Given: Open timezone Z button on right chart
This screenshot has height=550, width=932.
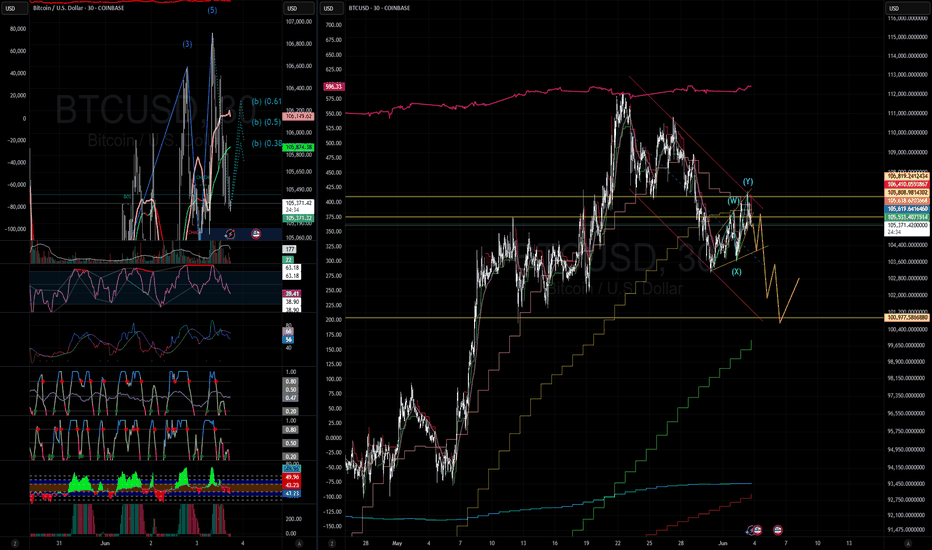Looking at the screenshot, I should click(331, 543).
